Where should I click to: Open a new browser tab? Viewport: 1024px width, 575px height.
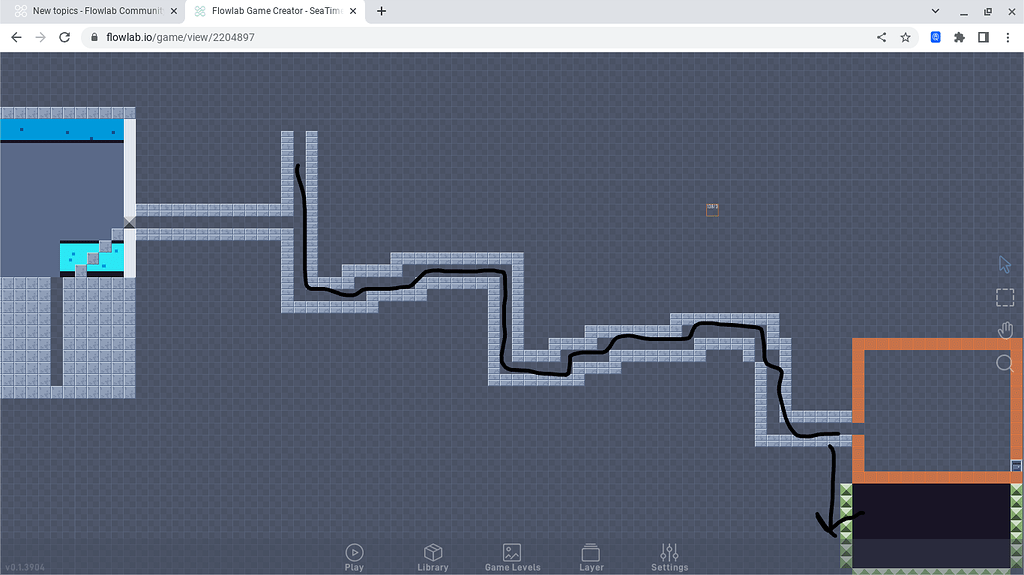point(381,11)
